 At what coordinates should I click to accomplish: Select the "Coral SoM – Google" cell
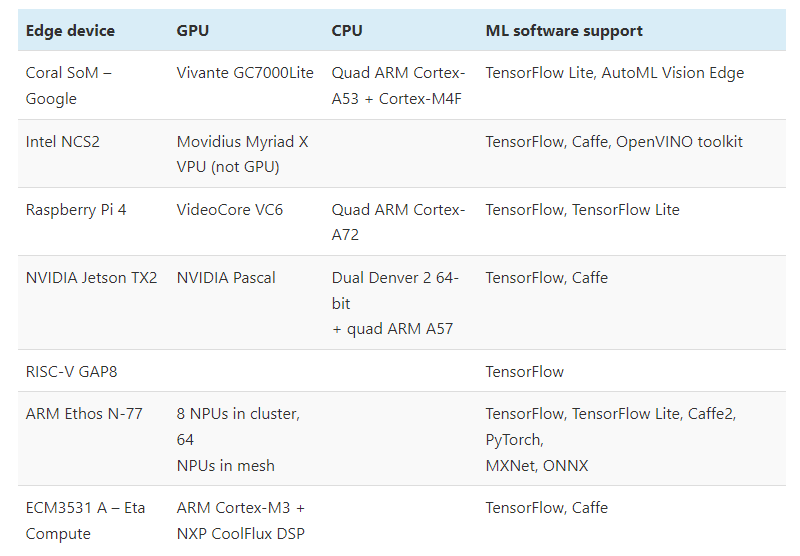coord(68,85)
